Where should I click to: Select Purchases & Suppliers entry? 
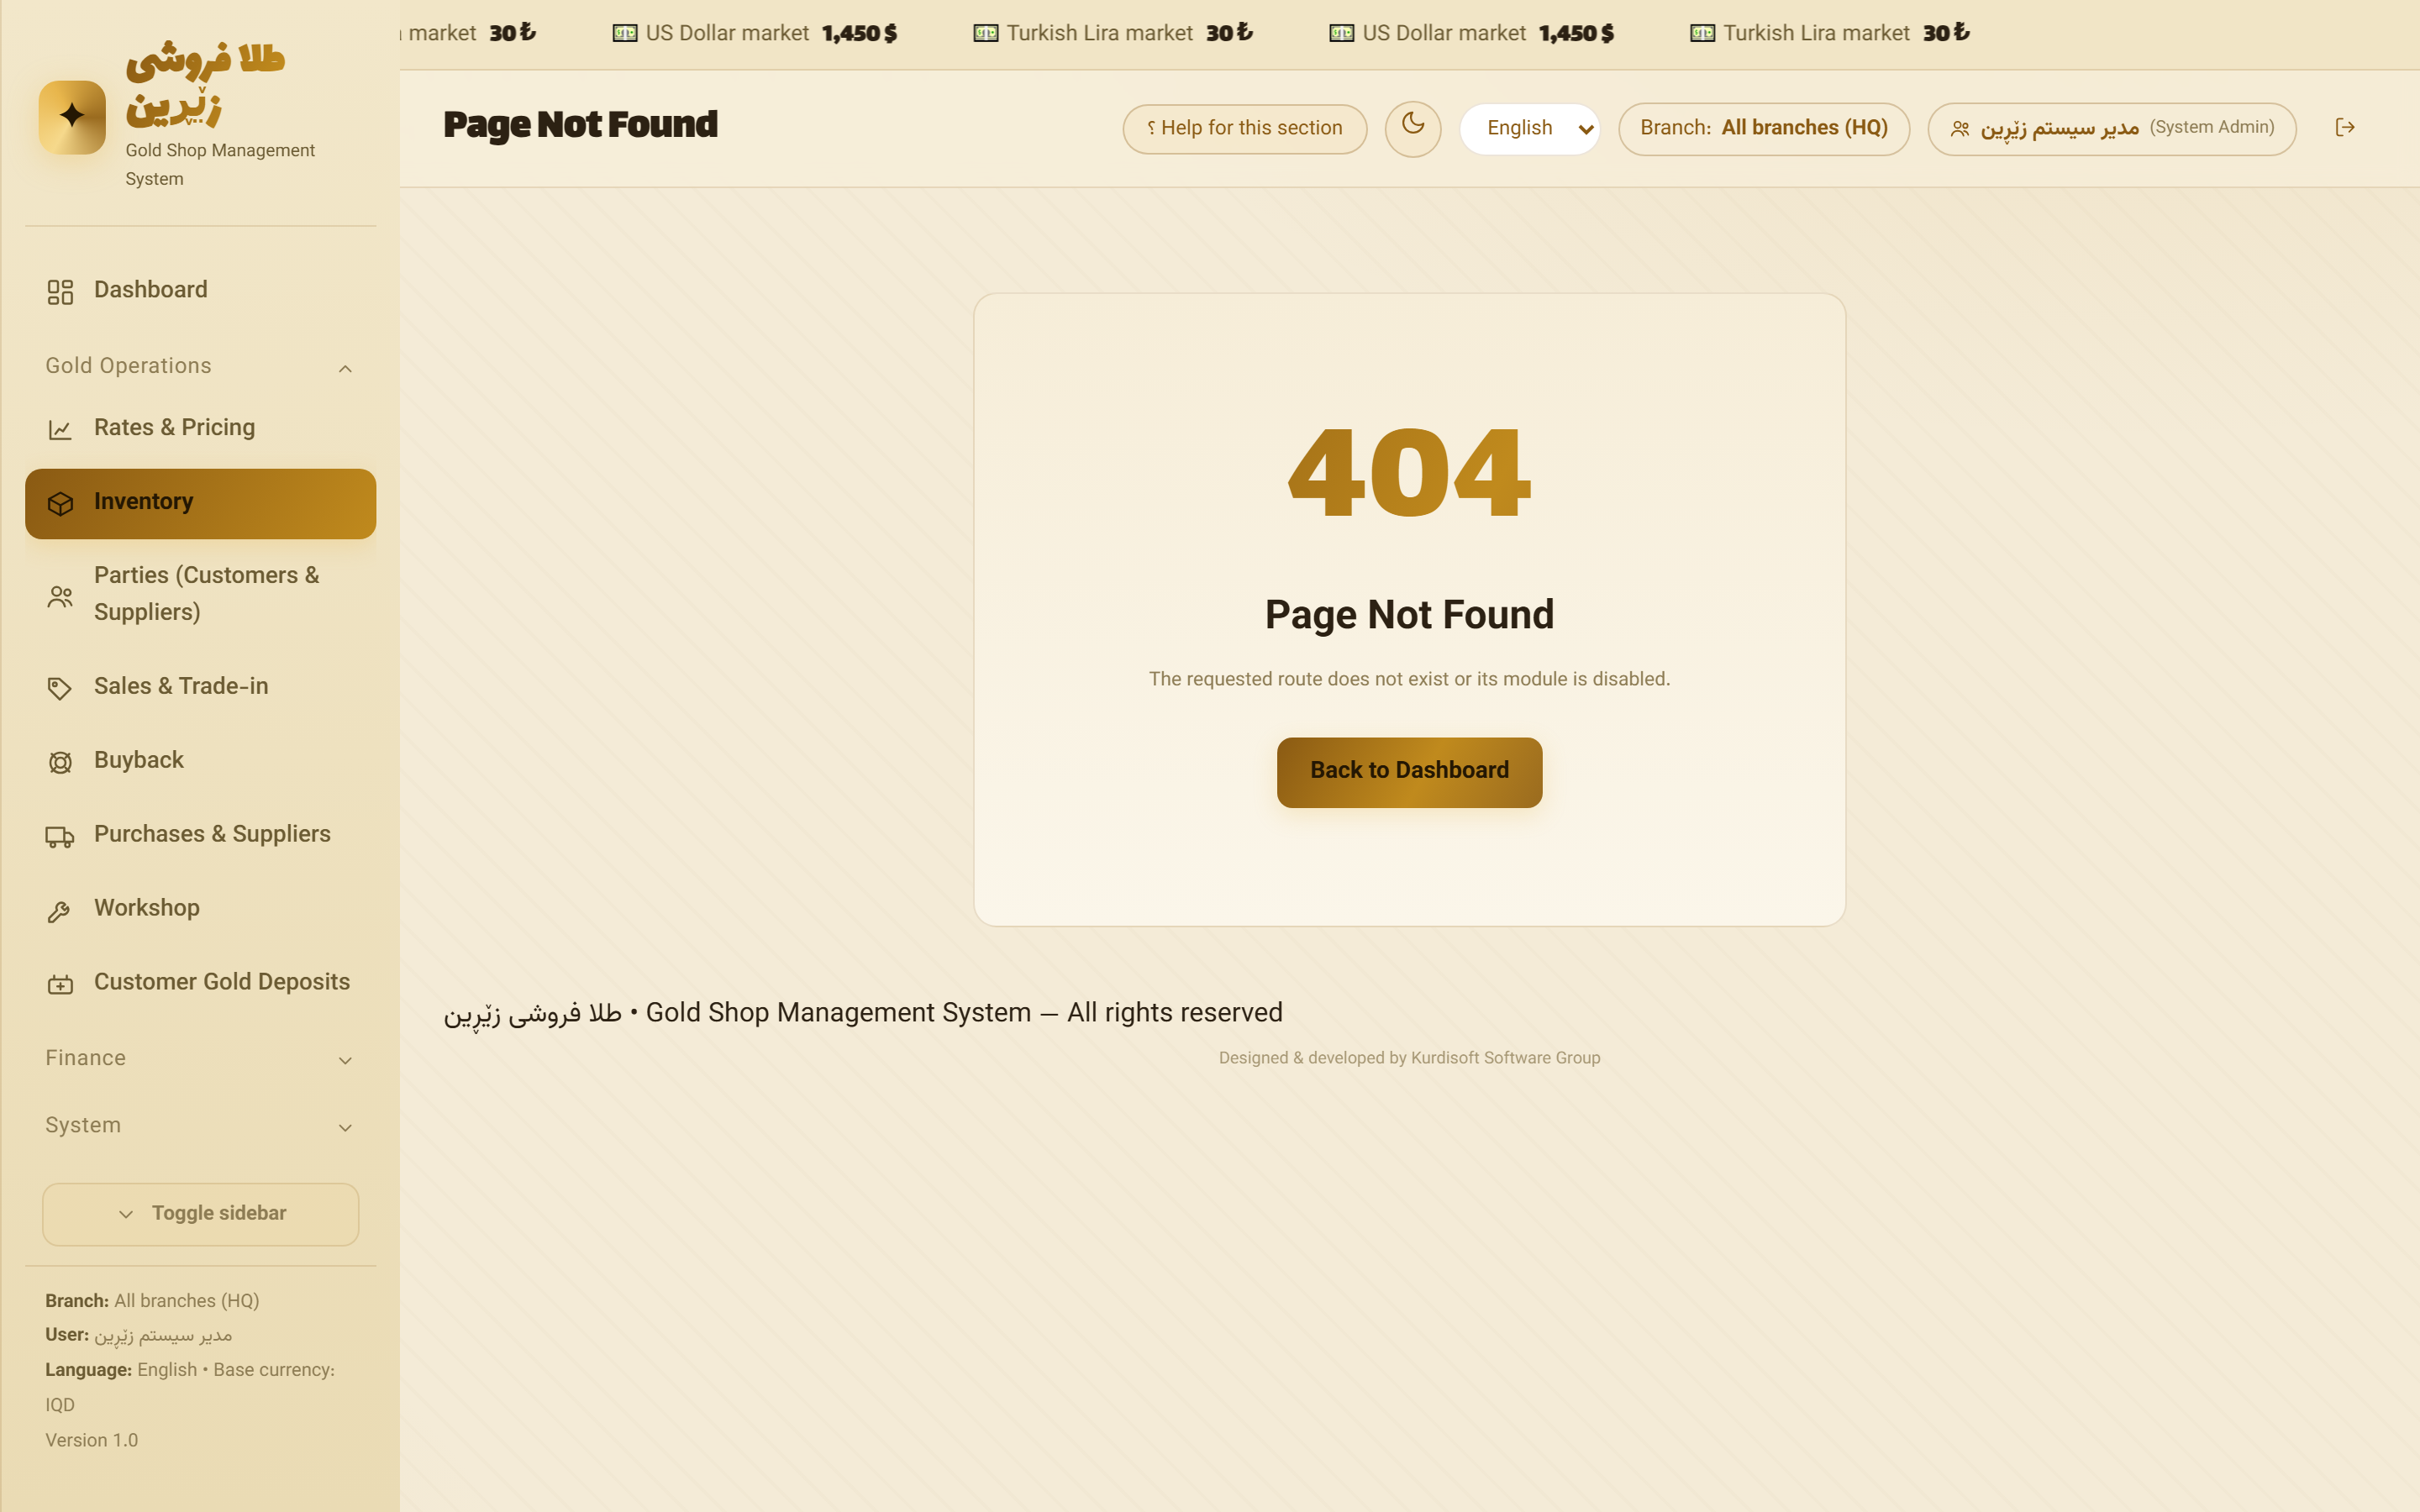(x=200, y=835)
